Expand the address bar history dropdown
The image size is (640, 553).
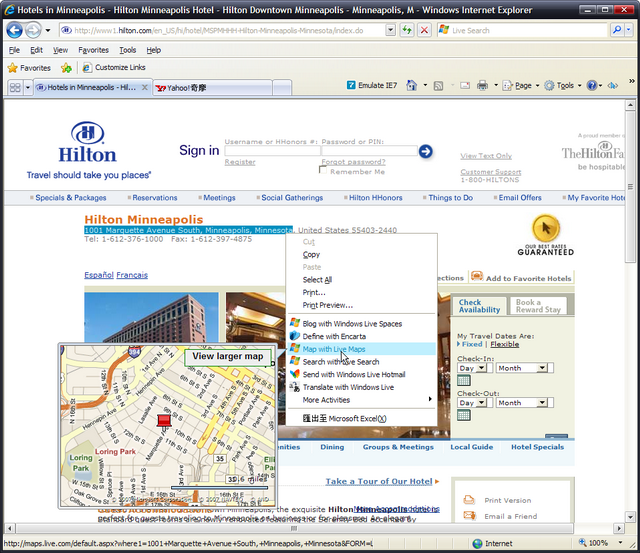pyautogui.click(x=391, y=30)
